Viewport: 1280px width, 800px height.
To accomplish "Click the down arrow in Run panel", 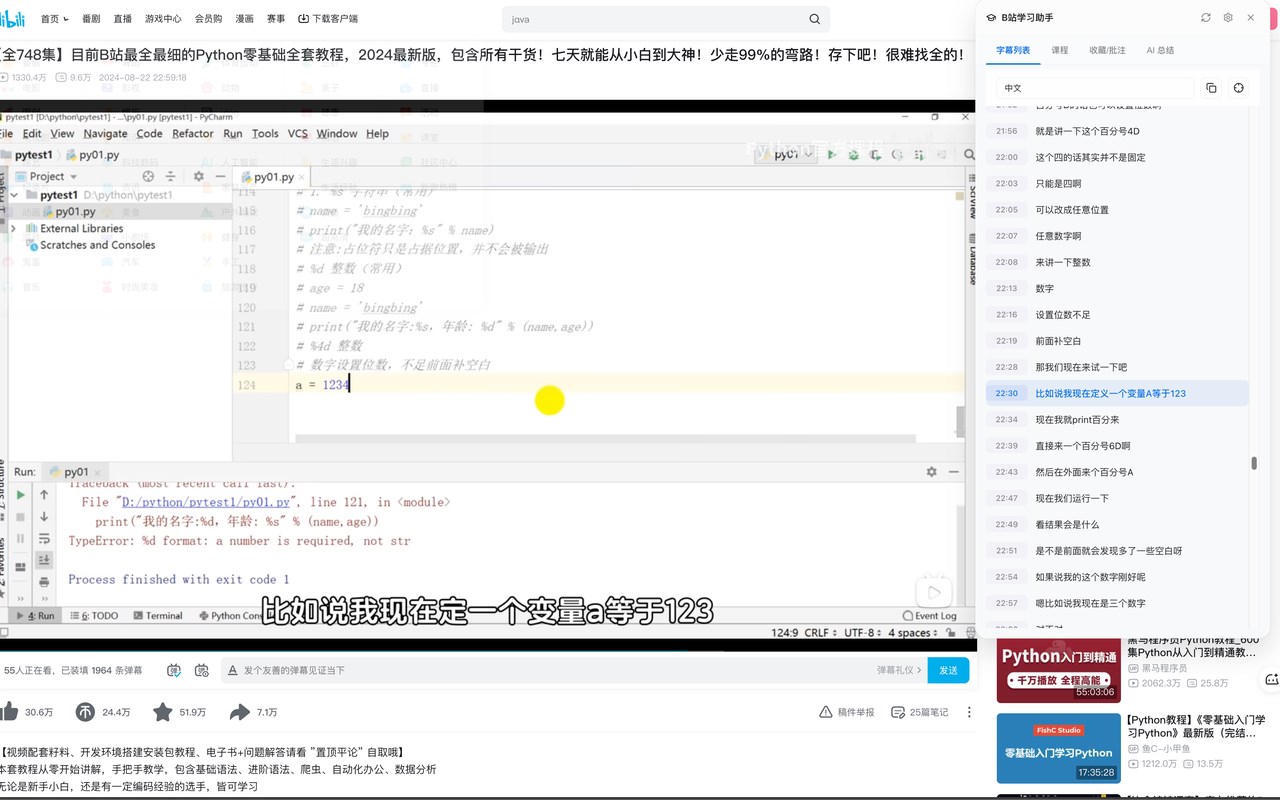I will tap(44, 517).
